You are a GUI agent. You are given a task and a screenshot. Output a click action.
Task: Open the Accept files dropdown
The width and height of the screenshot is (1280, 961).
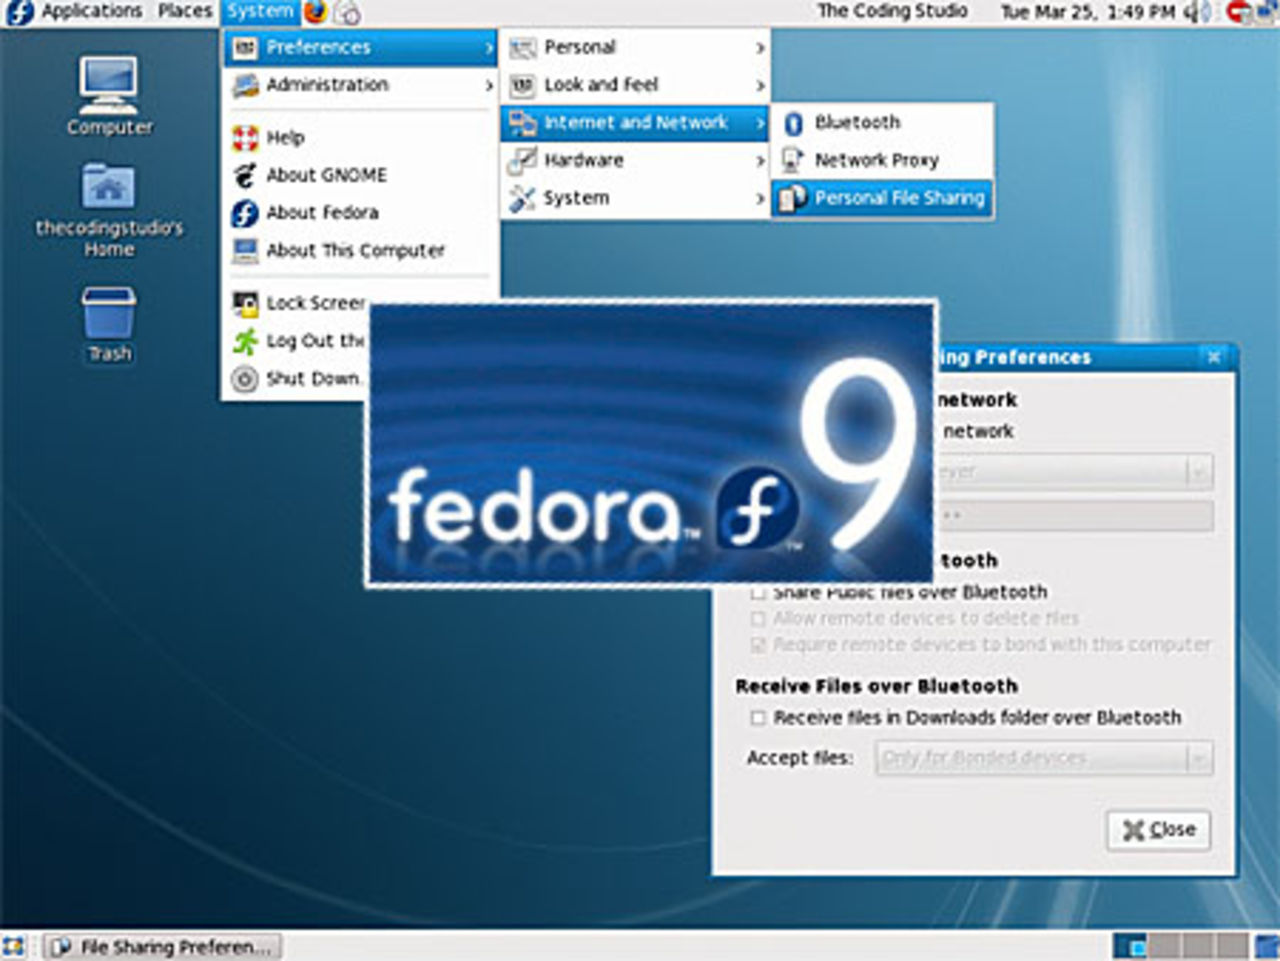click(1045, 758)
